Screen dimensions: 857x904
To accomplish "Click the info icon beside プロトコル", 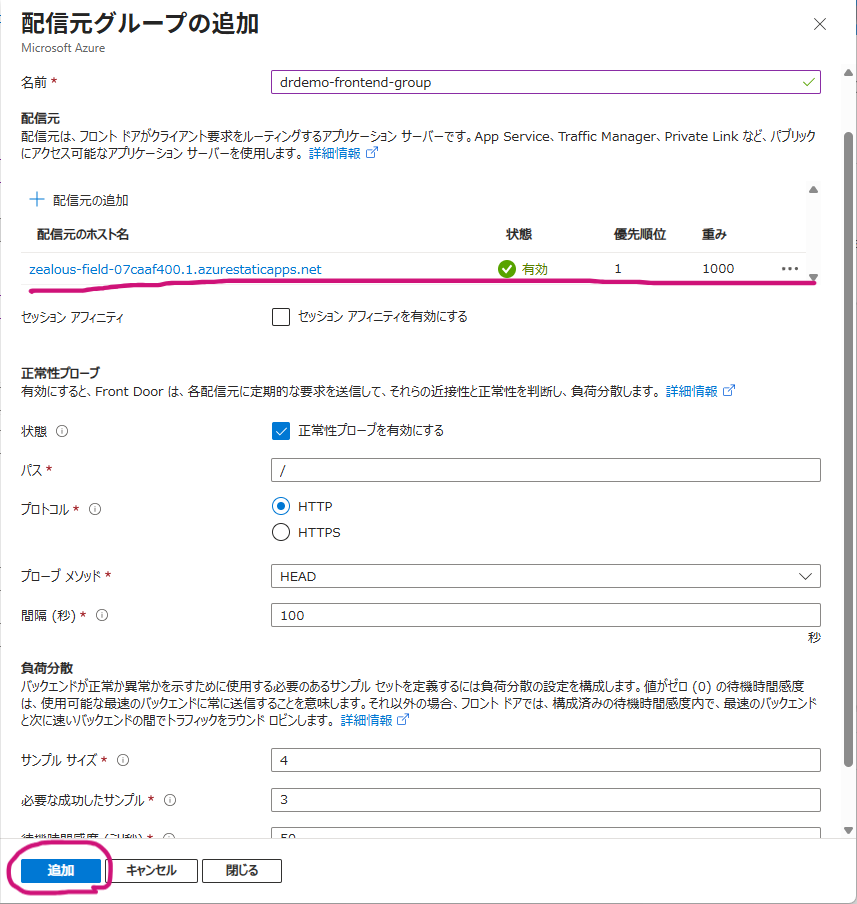I will point(95,509).
